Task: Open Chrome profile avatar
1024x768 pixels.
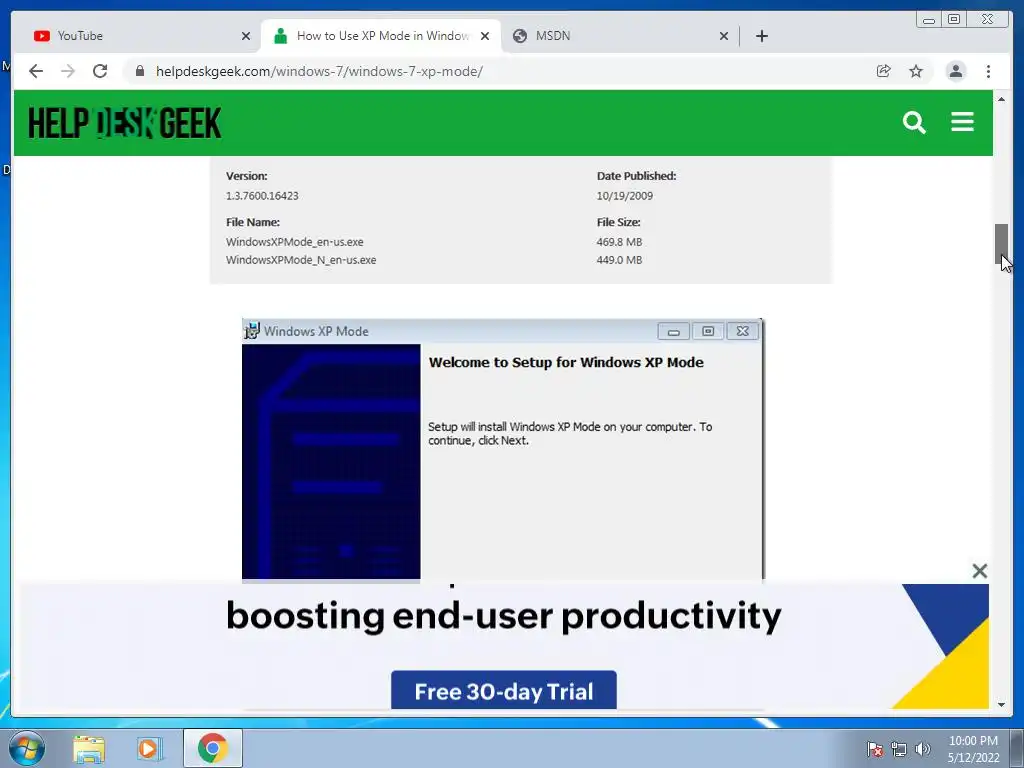Action: click(955, 71)
